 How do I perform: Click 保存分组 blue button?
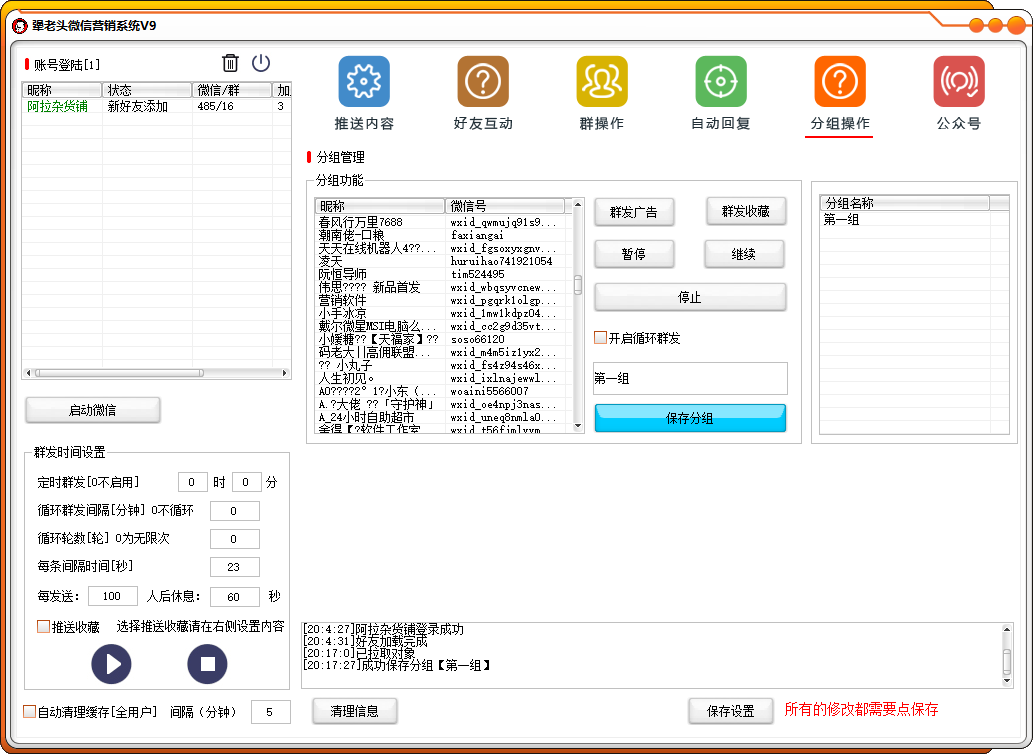[690, 418]
